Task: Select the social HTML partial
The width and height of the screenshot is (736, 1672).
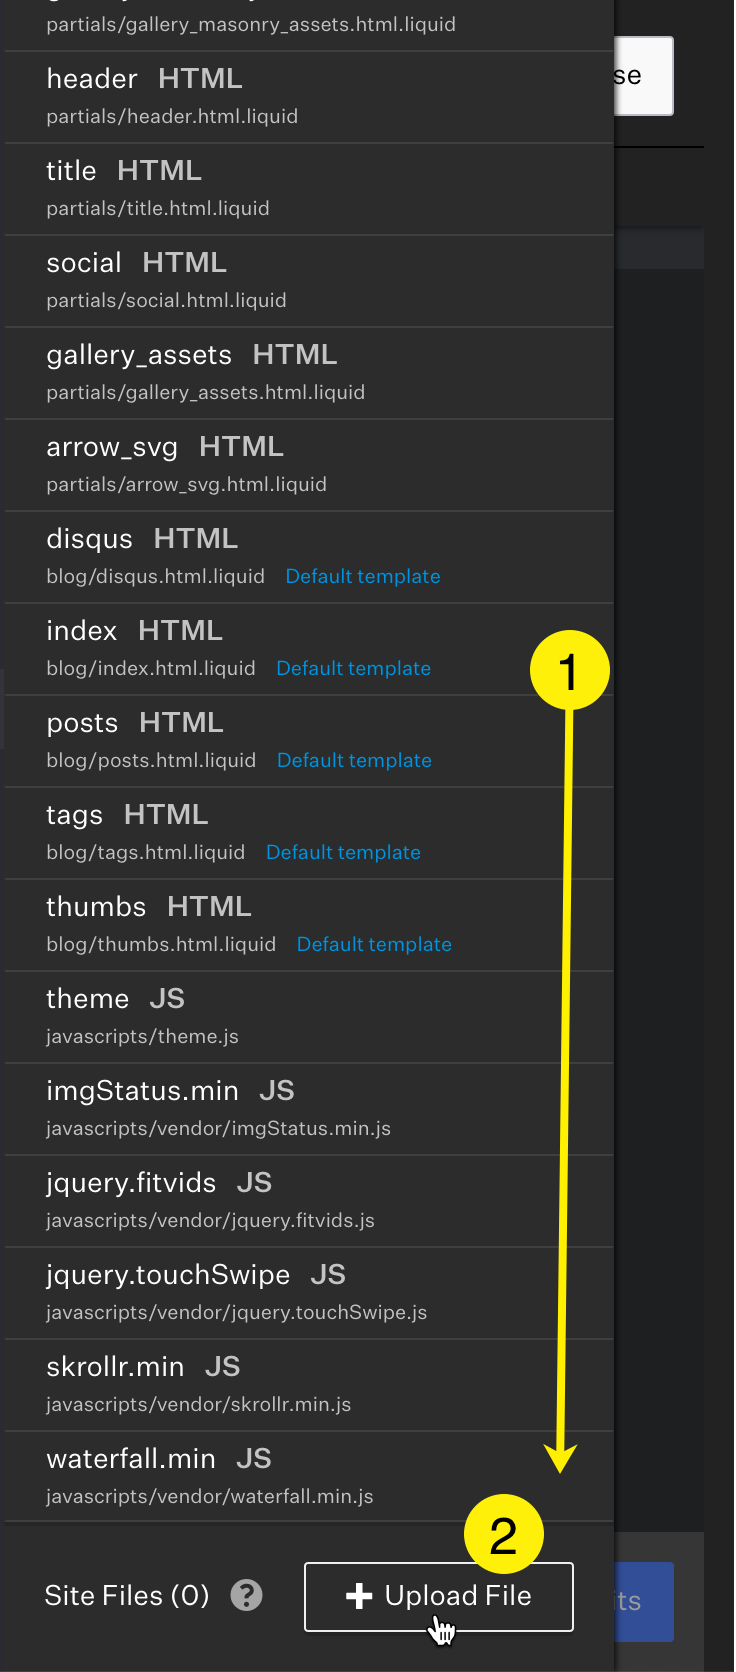Action: click(x=309, y=281)
